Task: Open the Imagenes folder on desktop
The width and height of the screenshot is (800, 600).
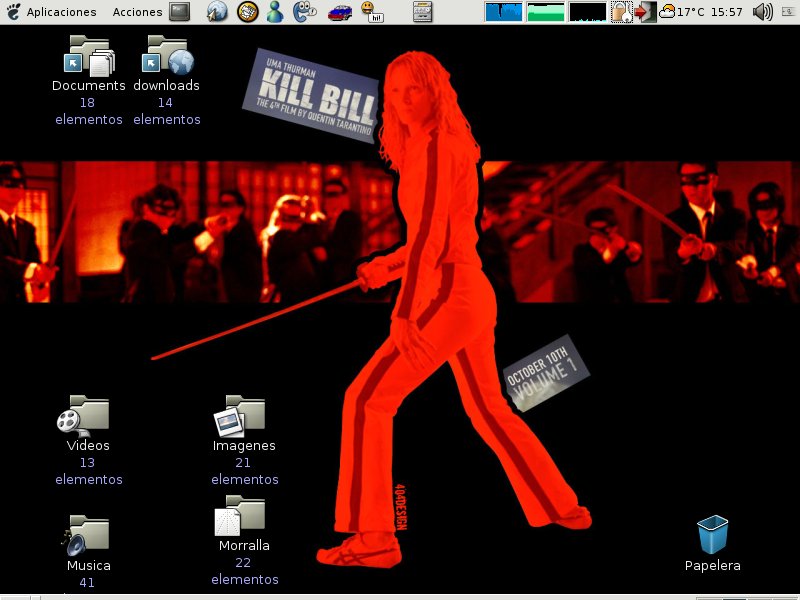Action: tap(240, 415)
